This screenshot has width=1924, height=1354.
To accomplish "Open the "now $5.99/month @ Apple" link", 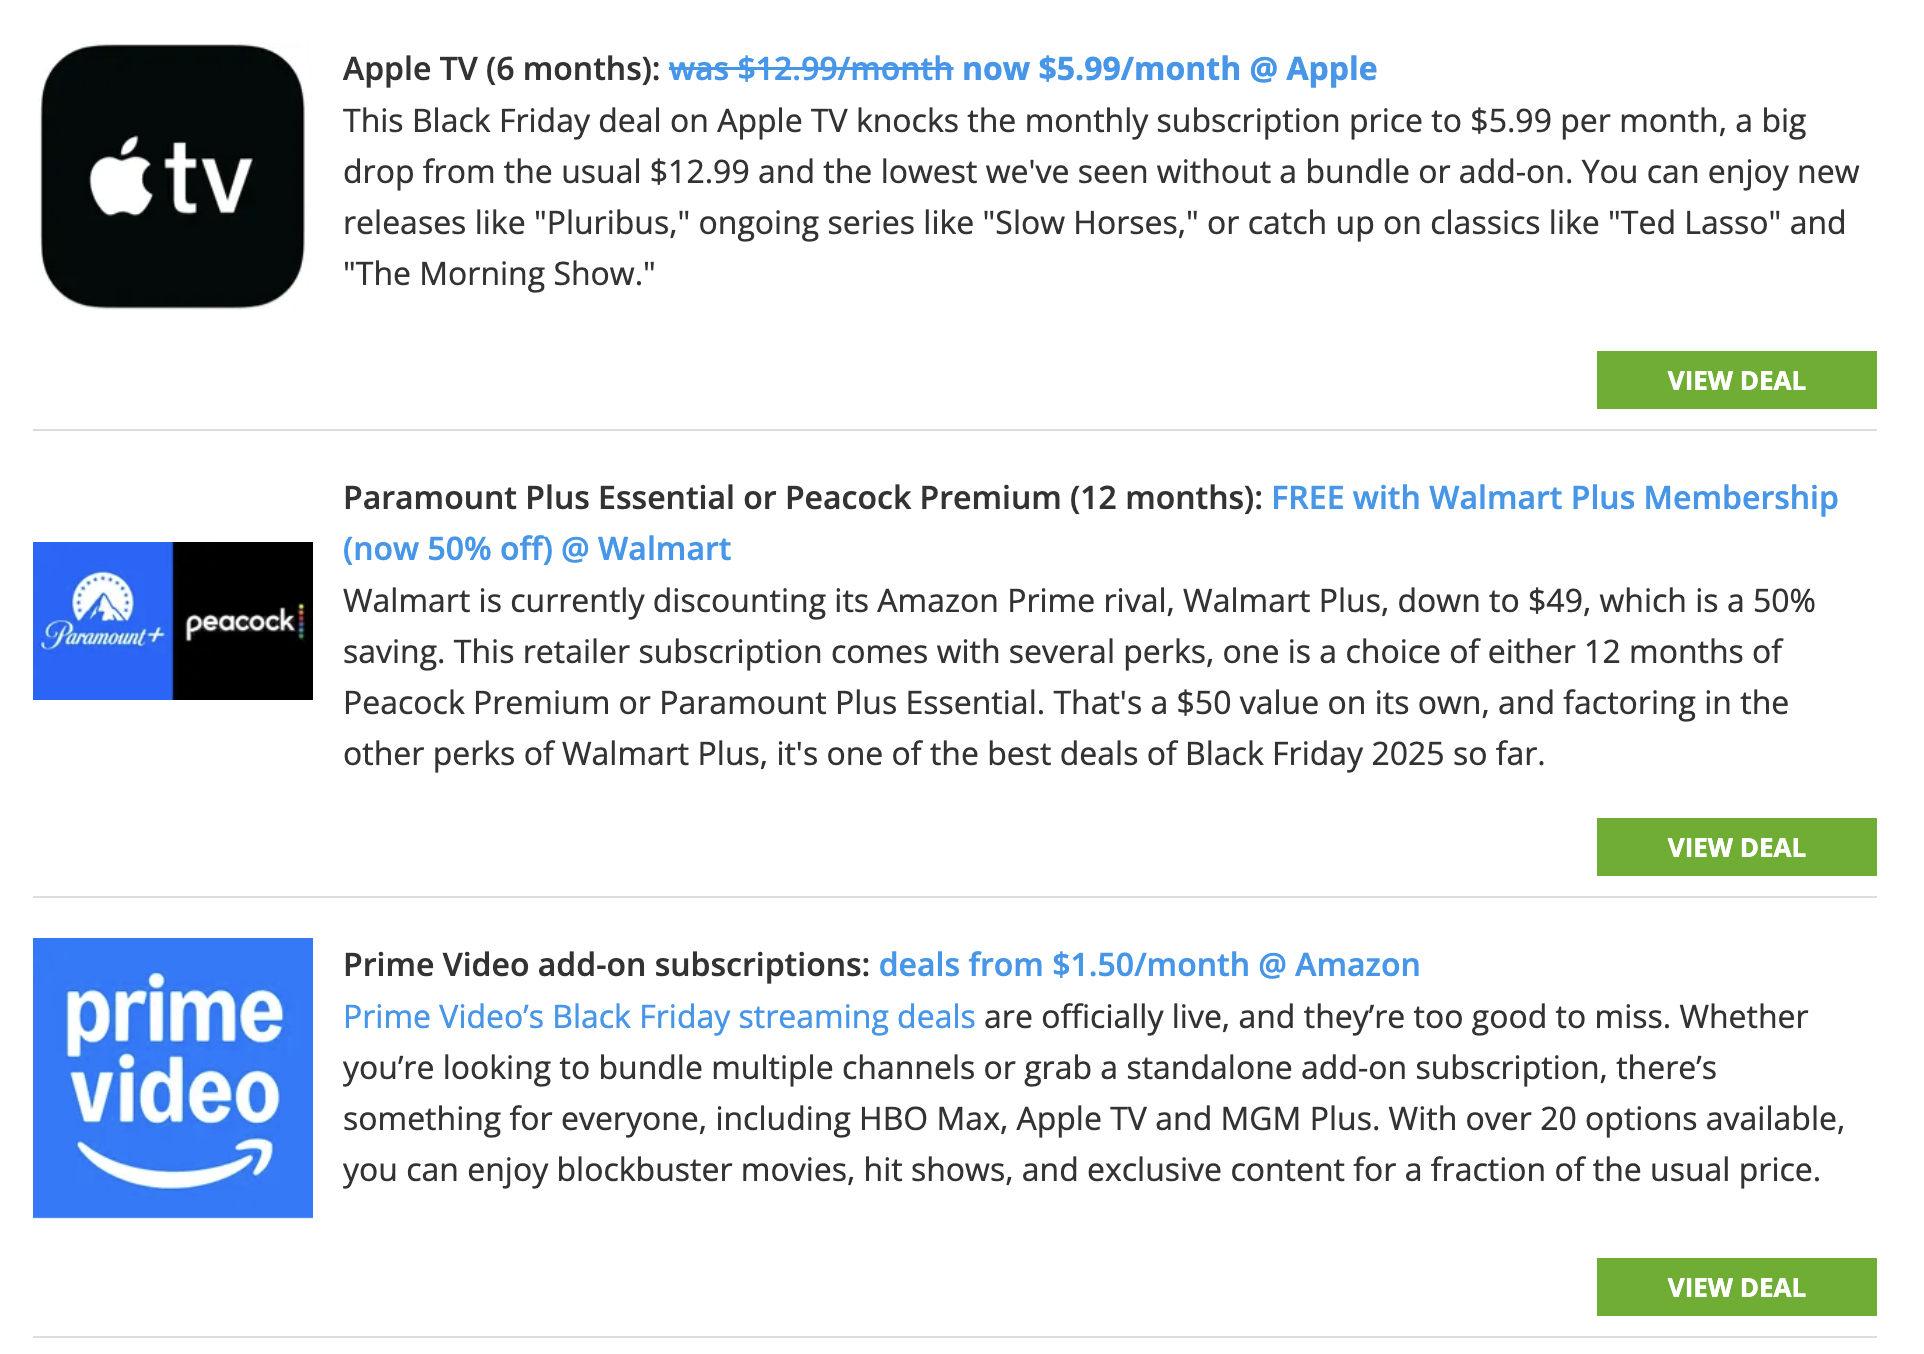I will click(x=1169, y=69).
